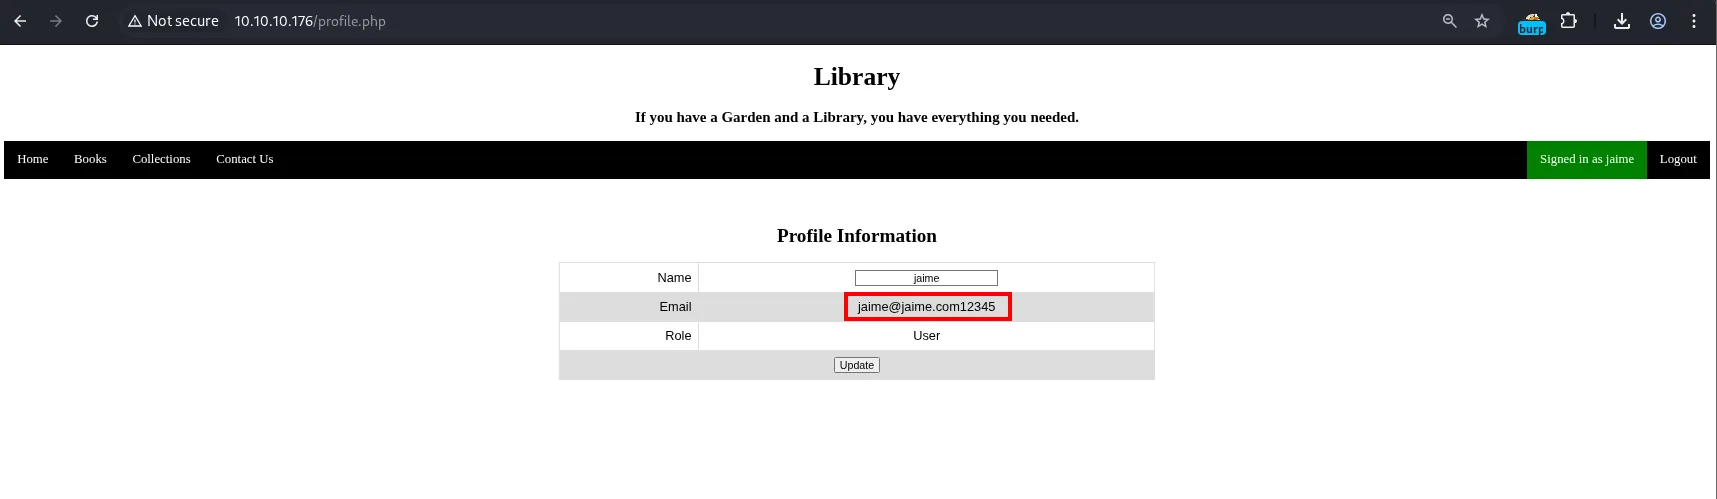Go back with the browser back arrow
The height and width of the screenshot is (499, 1717).
pos(20,21)
